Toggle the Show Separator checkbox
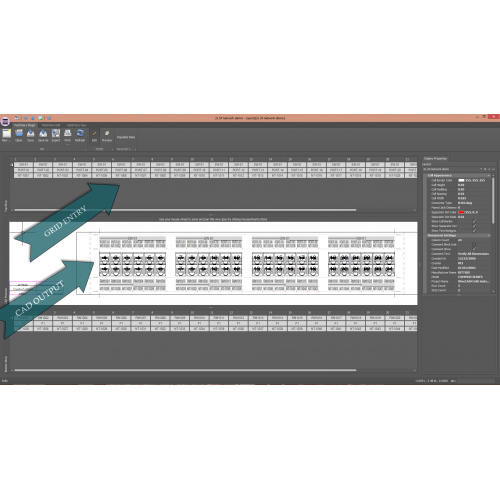500x500 pixels. (x=474, y=226)
